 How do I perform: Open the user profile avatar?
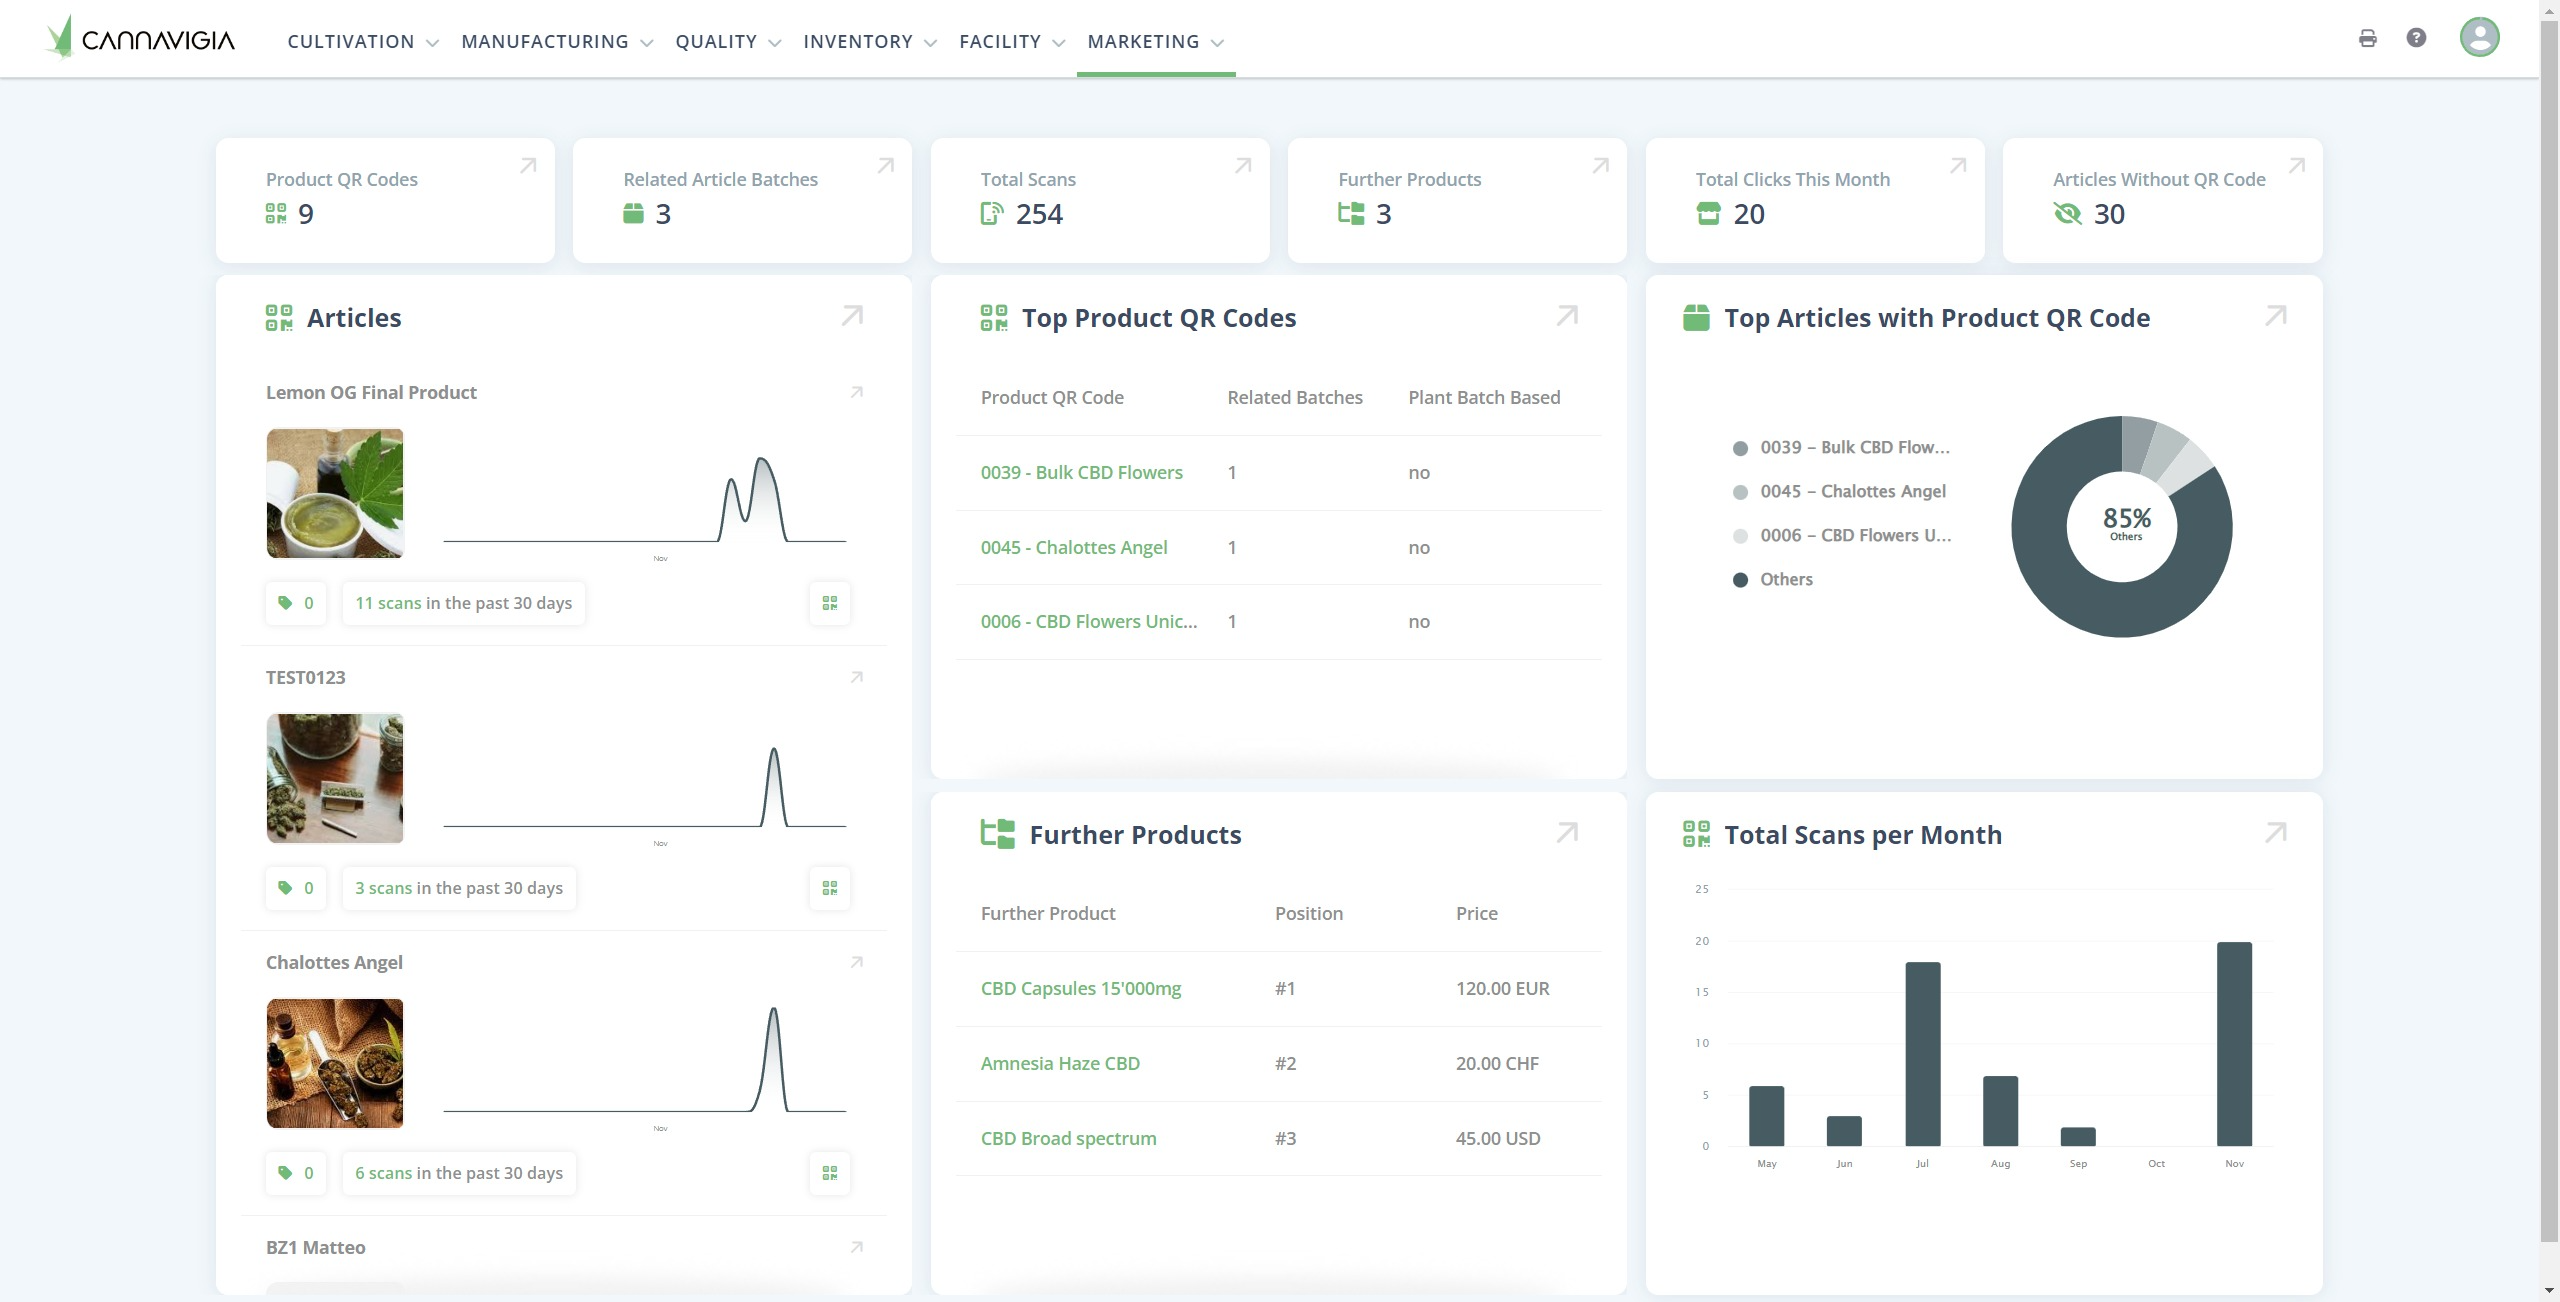point(2479,38)
